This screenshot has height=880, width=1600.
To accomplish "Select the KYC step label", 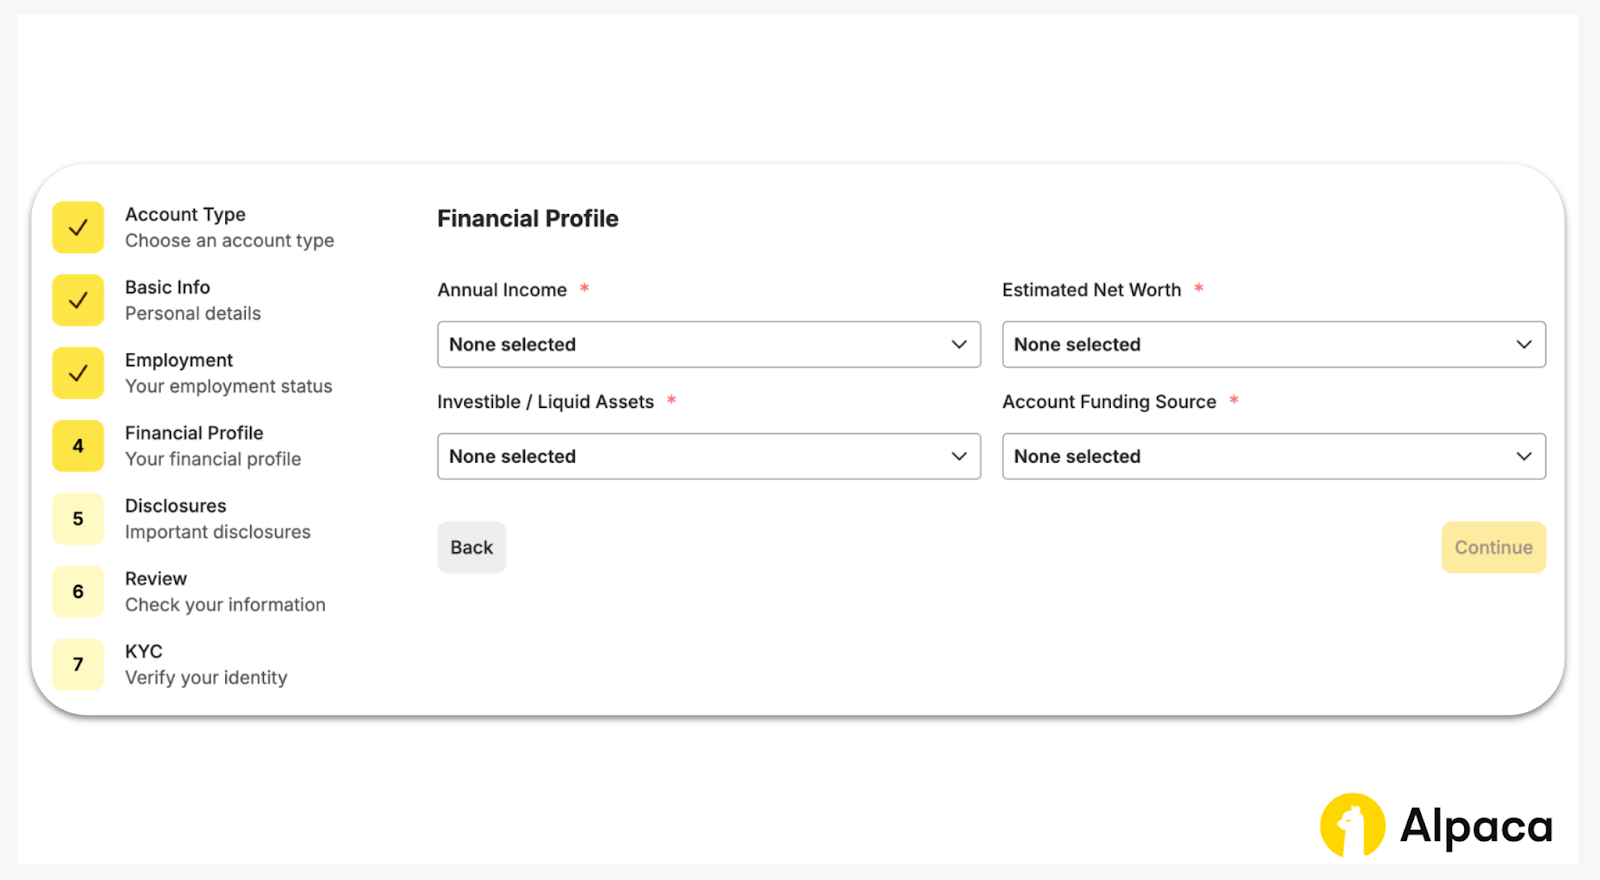I will point(144,652).
